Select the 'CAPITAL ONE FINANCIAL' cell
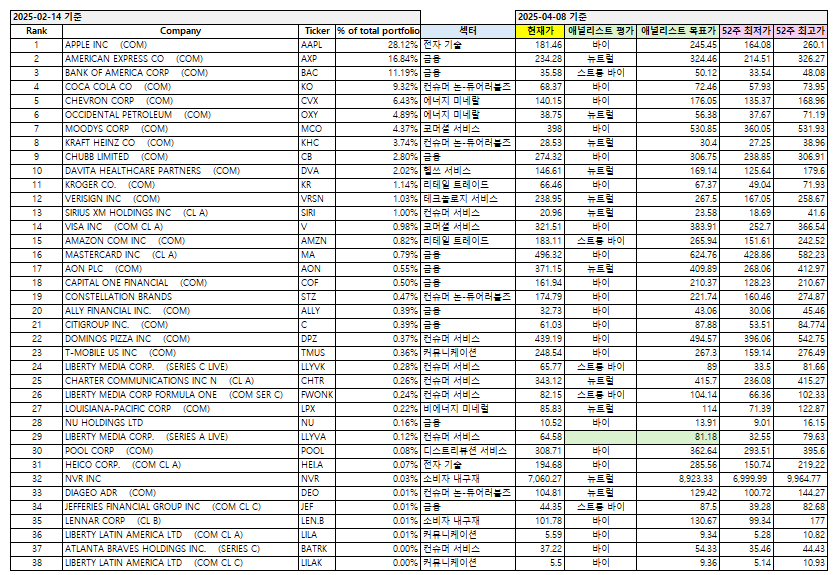837x575 pixels. [x=180, y=282]
